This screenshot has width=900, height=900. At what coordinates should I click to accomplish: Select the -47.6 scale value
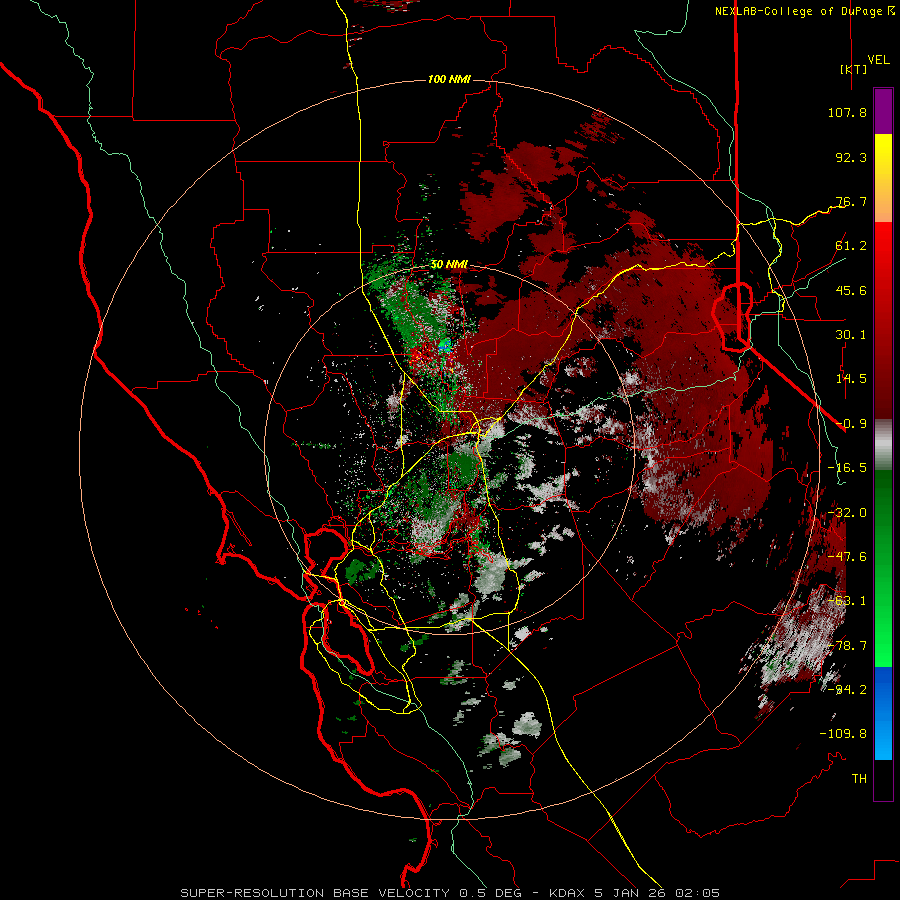click(847, 557)
